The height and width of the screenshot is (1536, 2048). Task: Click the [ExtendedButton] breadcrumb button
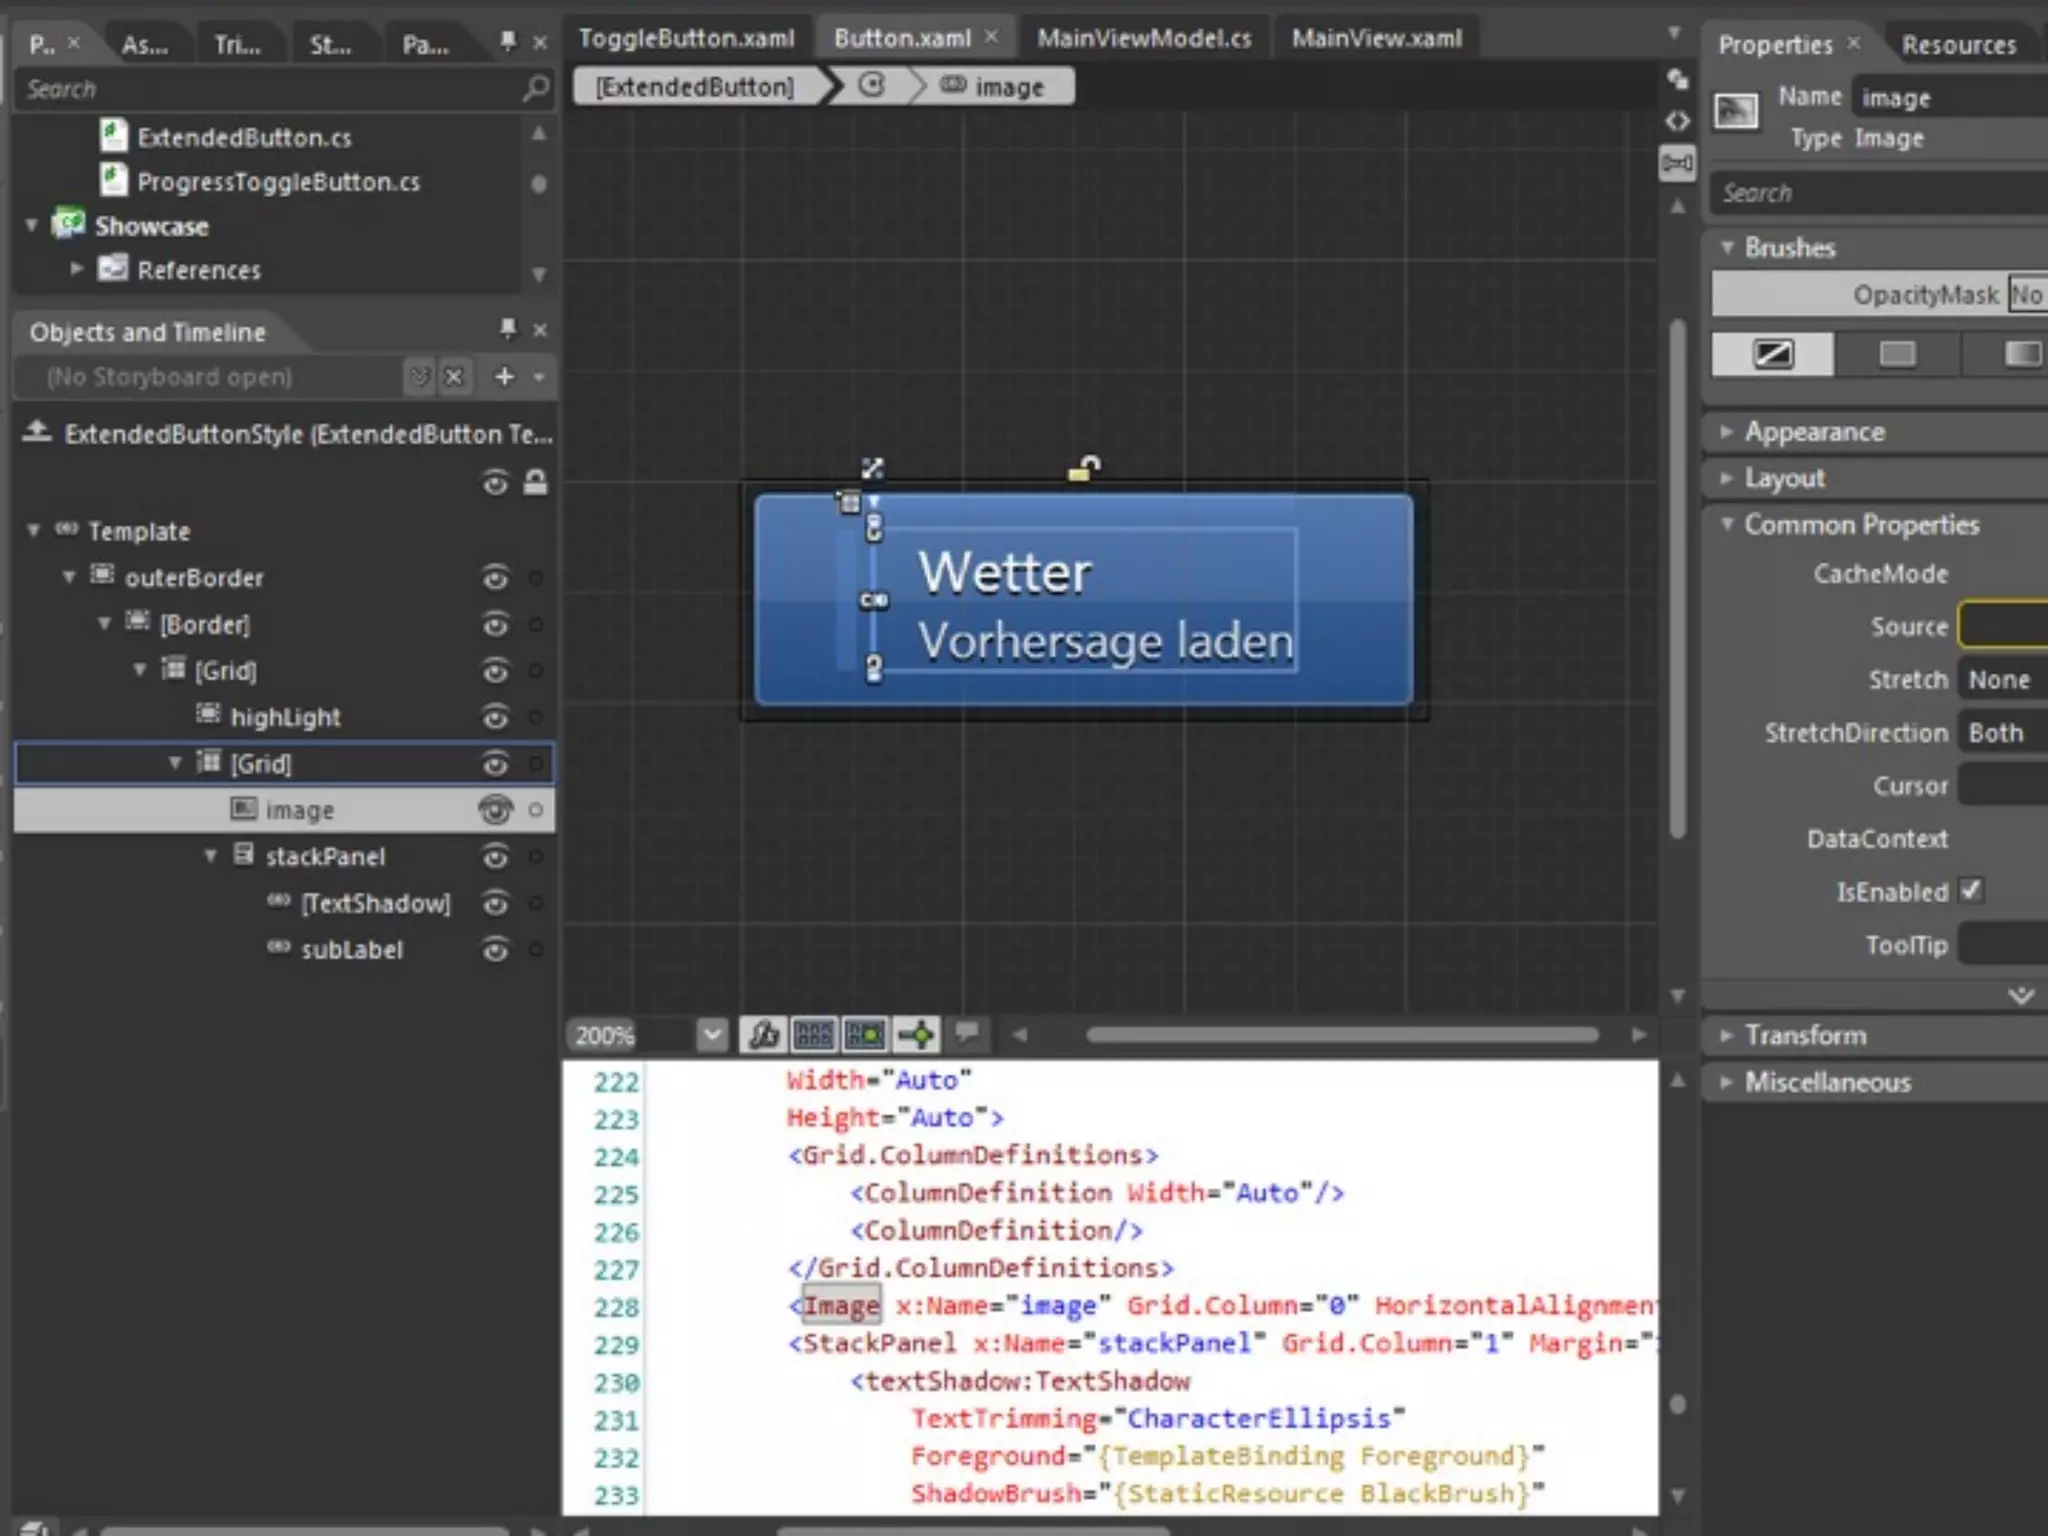(695, 87)
